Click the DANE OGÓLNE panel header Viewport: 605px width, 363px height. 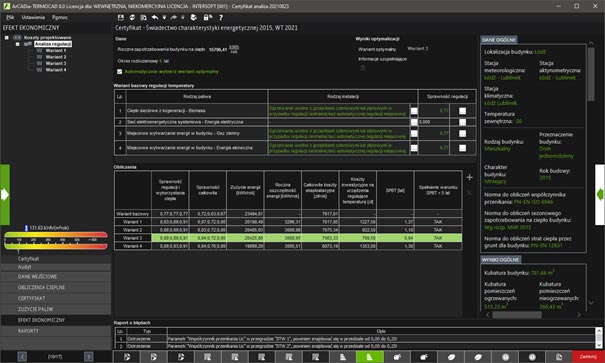click(499, 40)
